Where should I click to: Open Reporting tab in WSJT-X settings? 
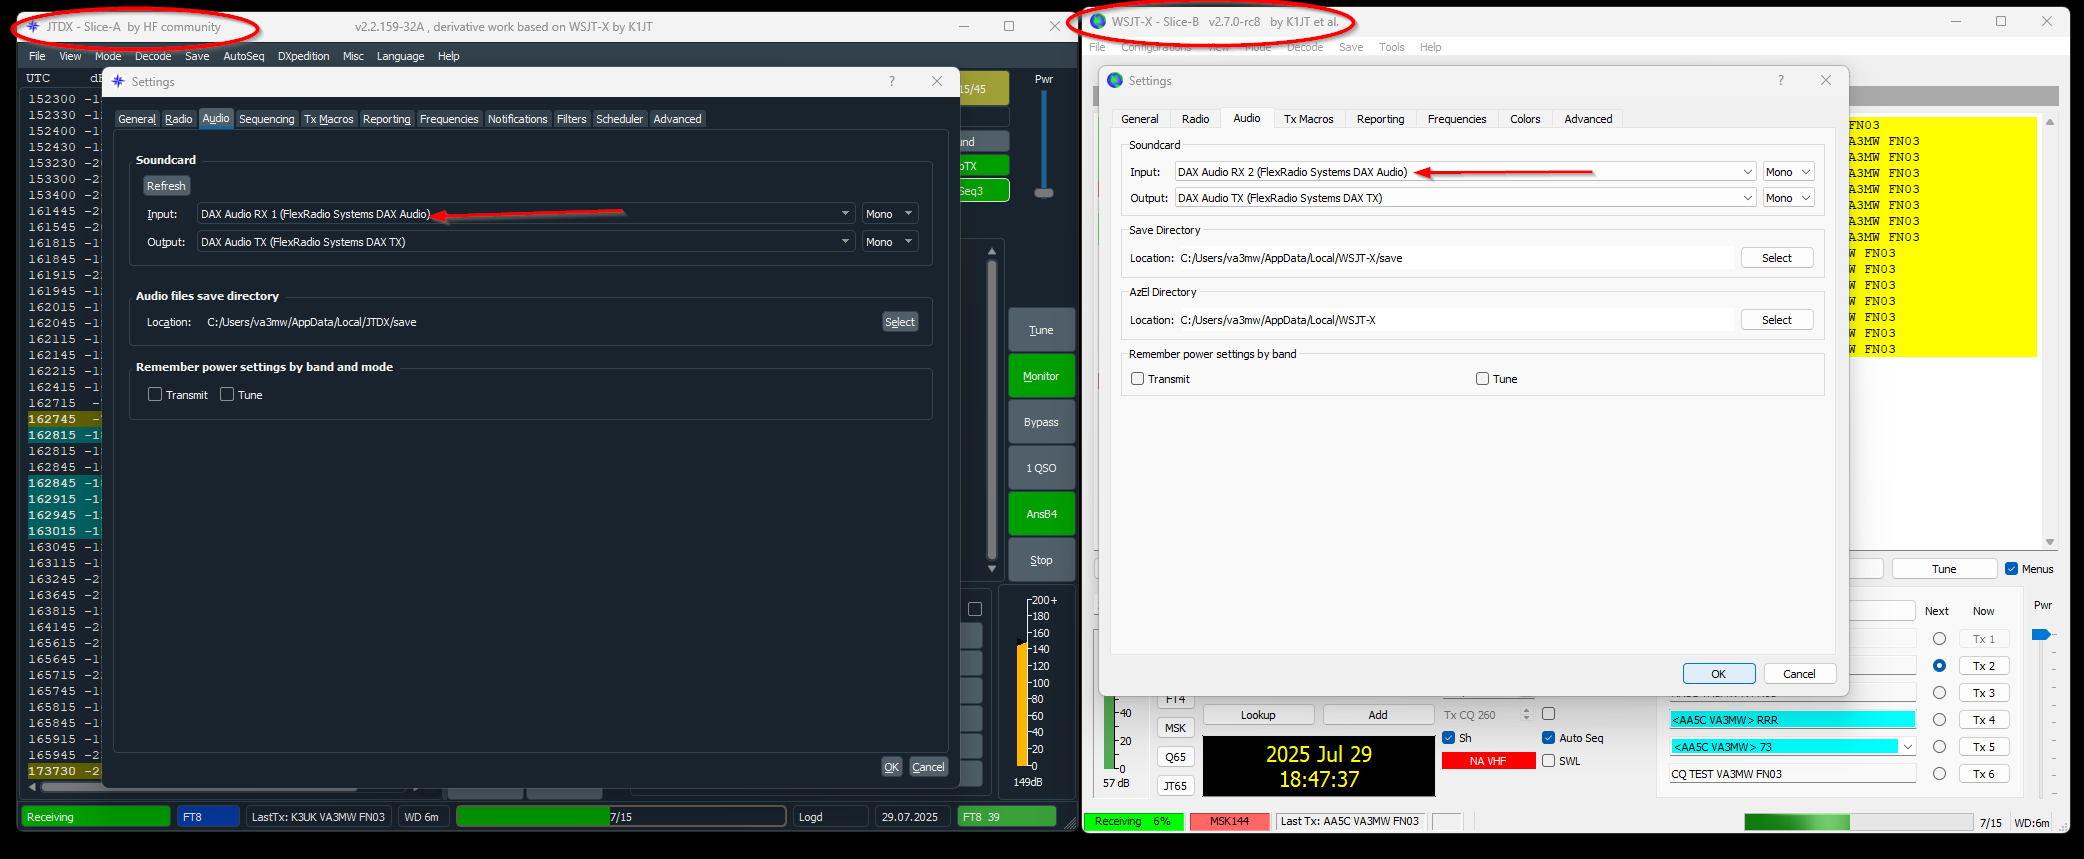pos(1381,119)
